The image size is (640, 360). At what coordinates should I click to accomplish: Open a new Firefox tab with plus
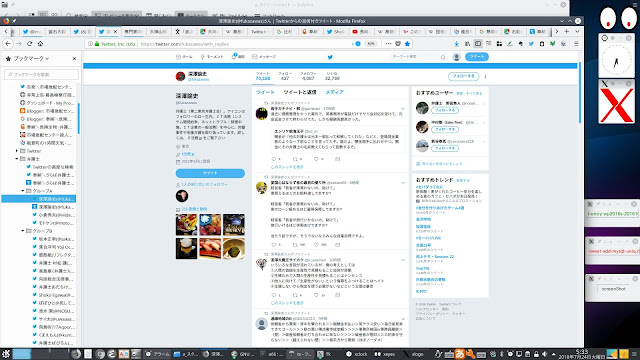pos(567,31)
